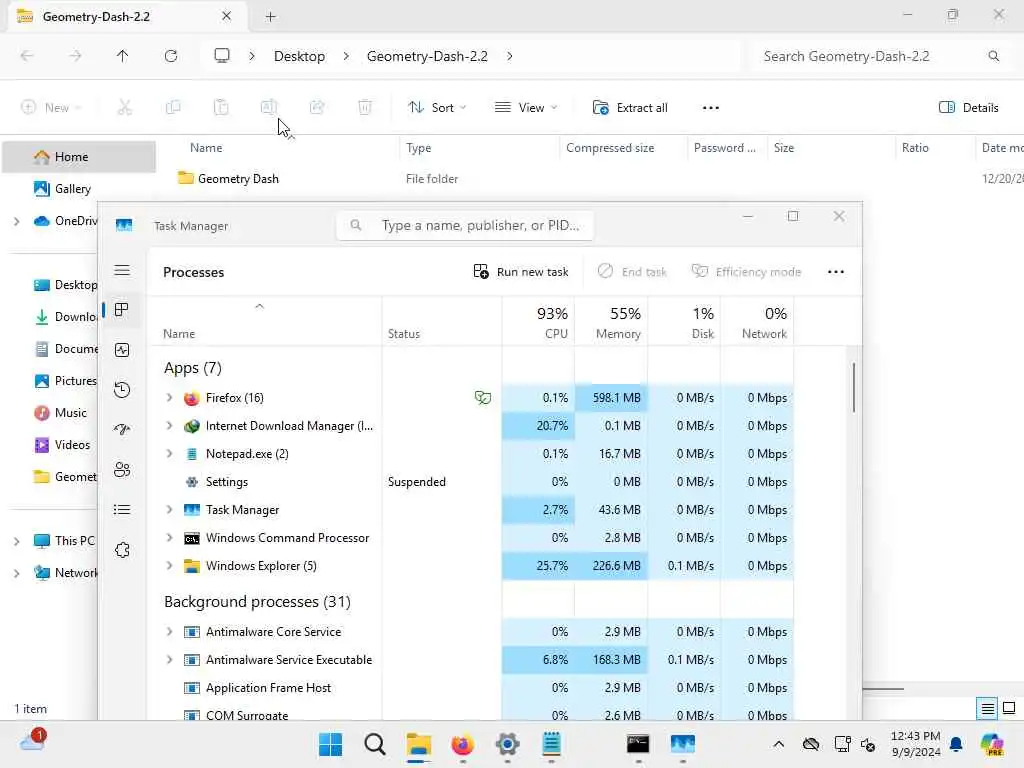Open Task Manager hamburger navigation menu
Image resolution: width=1024 pixels, height=768 pixels.
click(122, 270)
